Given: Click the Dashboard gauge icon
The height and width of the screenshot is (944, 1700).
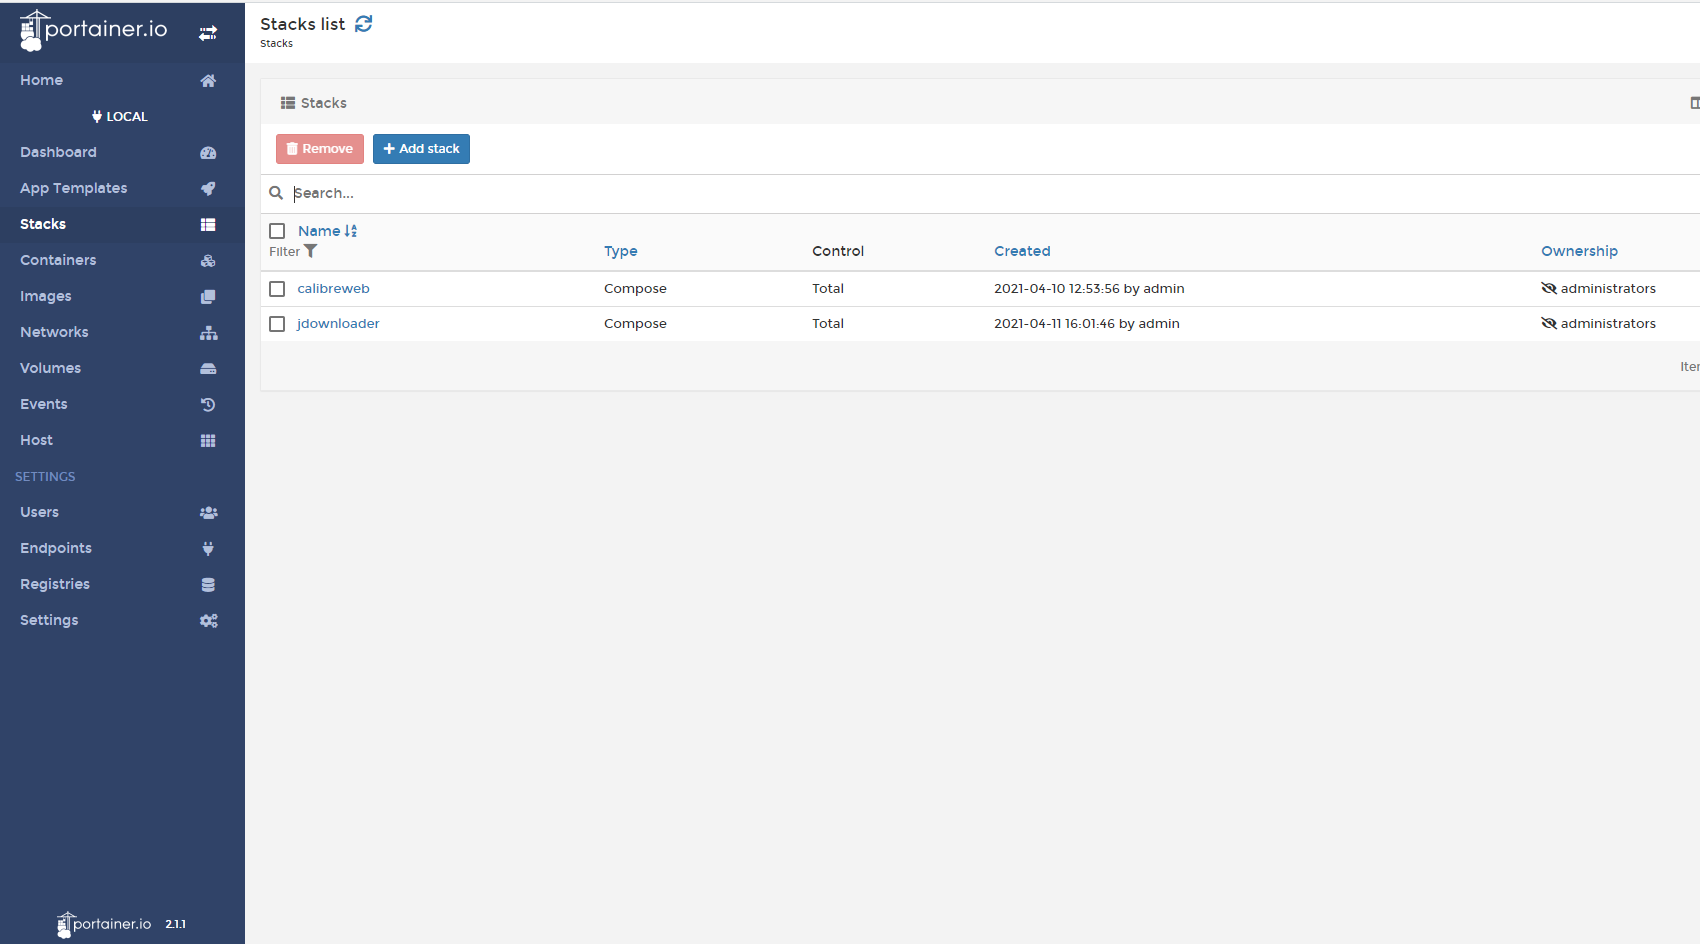Looking at the screenshot, I should coord(208,153).
